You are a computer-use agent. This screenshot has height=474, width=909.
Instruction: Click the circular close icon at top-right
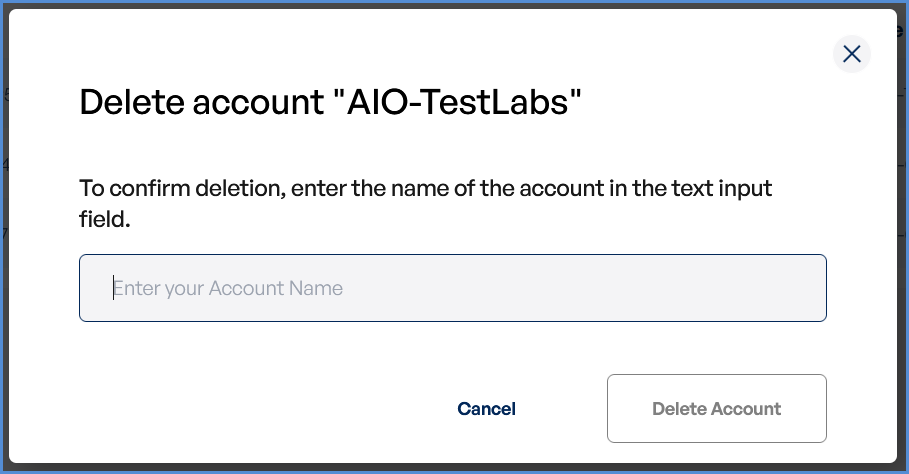pos(851,54)
